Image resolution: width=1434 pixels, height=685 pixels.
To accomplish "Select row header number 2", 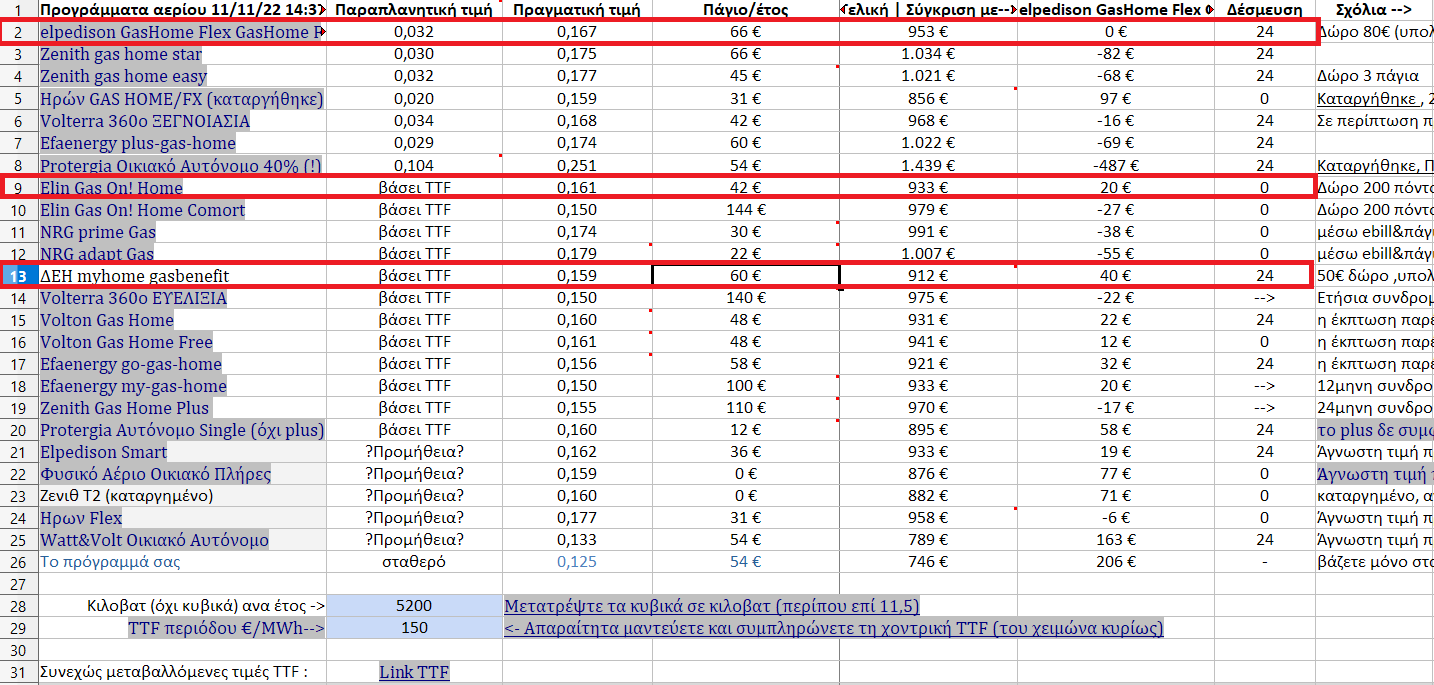I will point(19,32).
